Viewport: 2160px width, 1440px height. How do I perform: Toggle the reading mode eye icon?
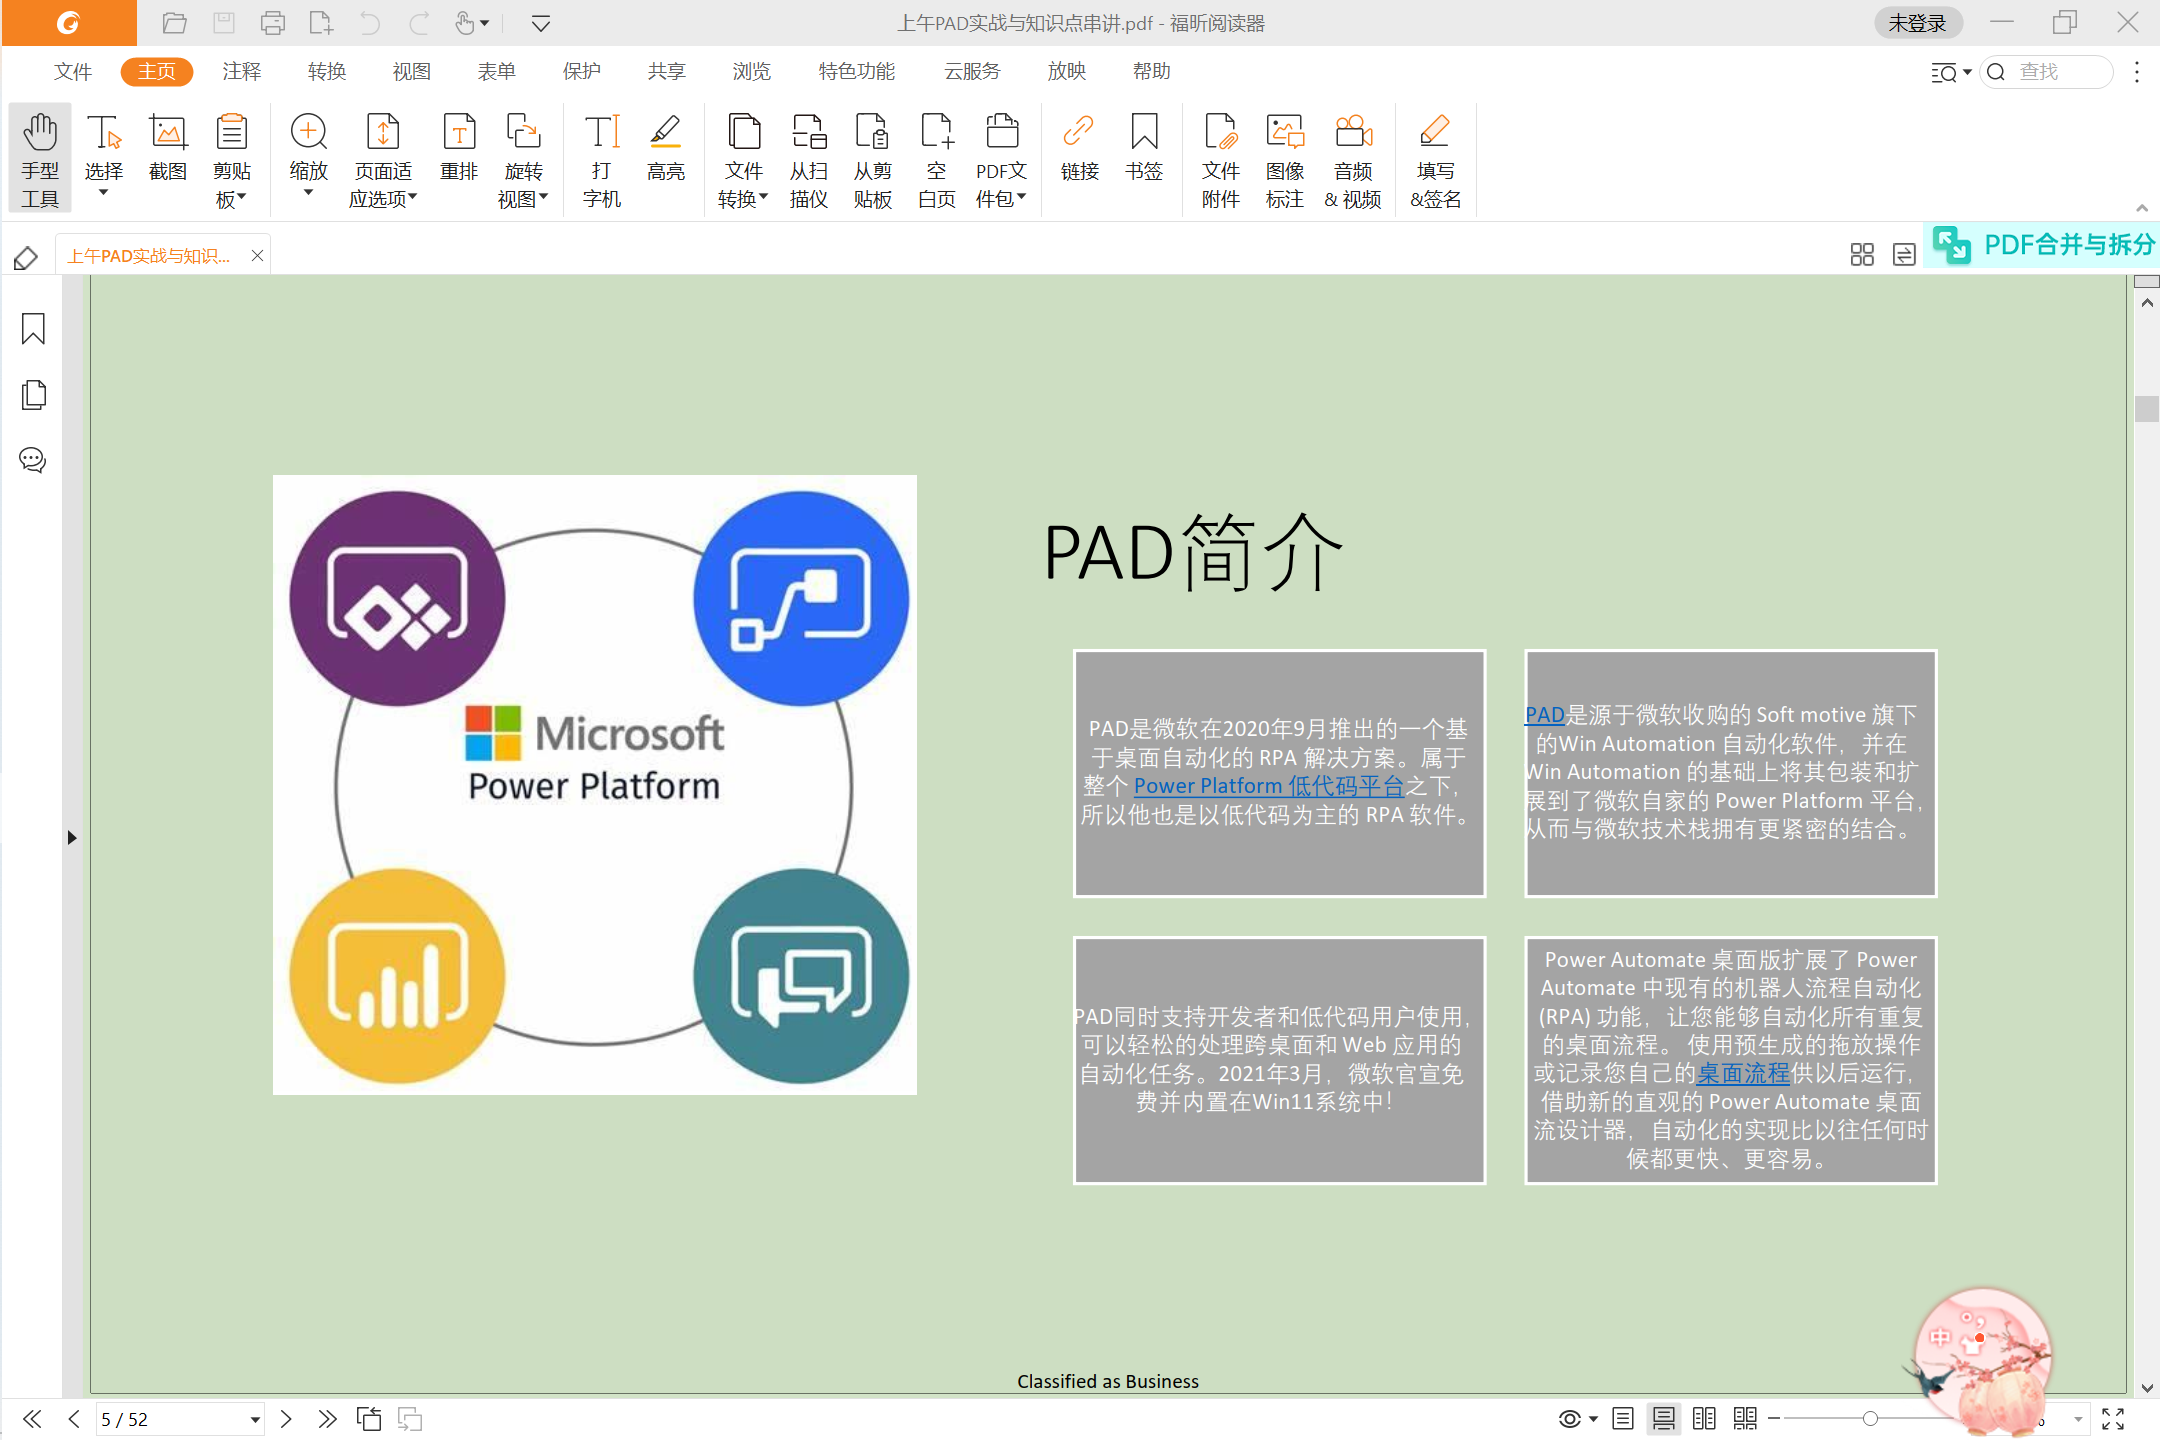(1570, 1418)
